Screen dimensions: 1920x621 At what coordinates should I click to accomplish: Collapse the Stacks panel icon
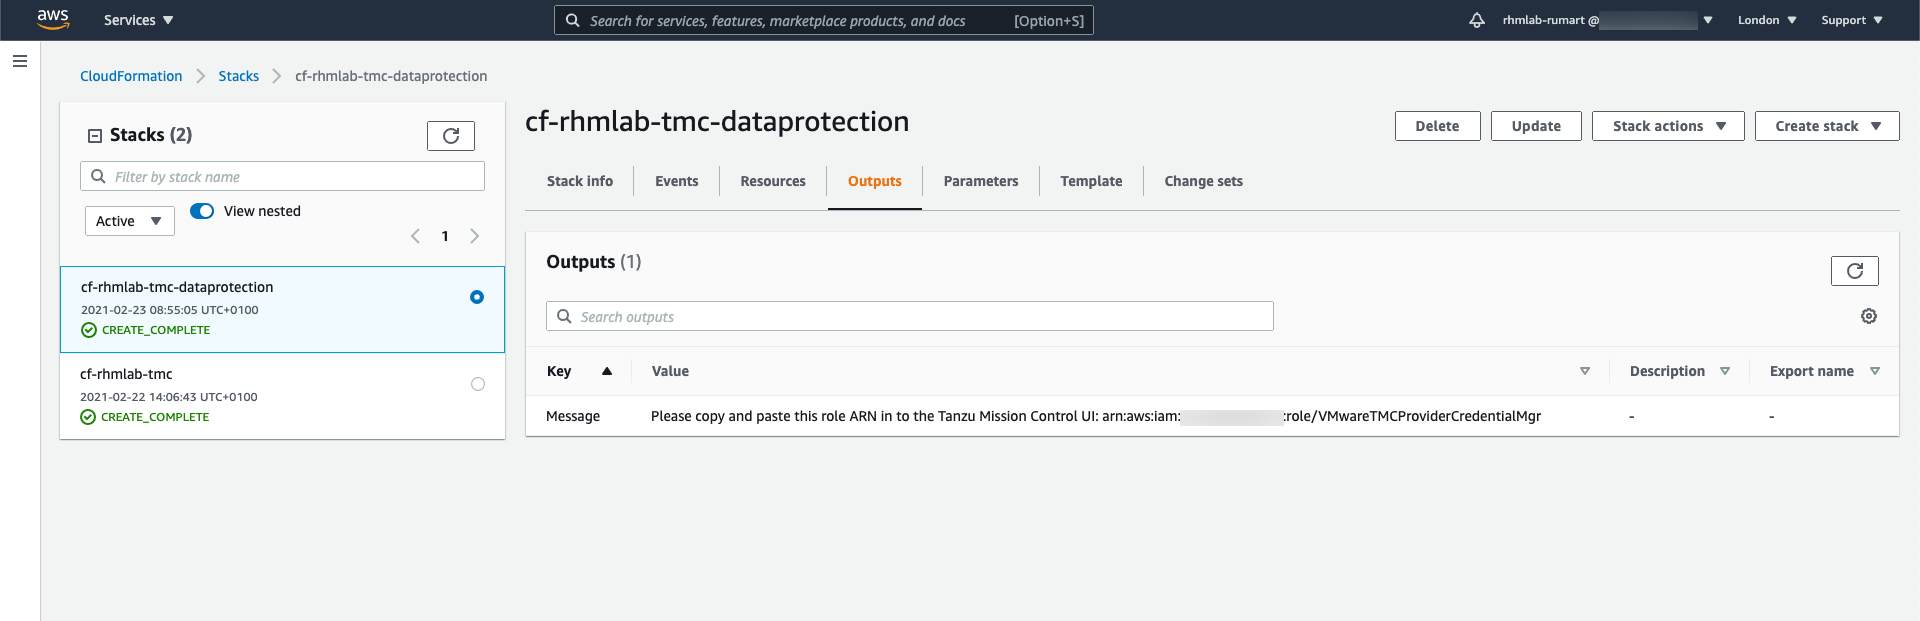click(x=95, y=136)
